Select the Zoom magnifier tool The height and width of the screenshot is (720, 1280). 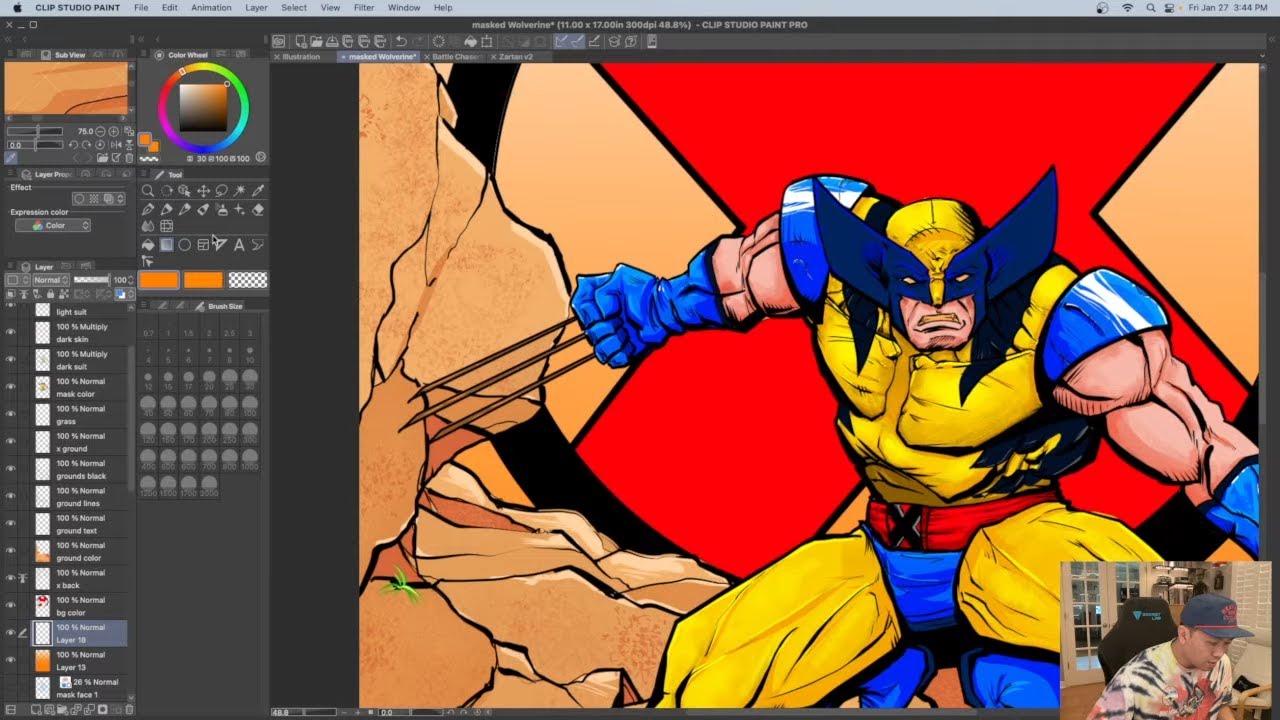(x=148, y=191)
